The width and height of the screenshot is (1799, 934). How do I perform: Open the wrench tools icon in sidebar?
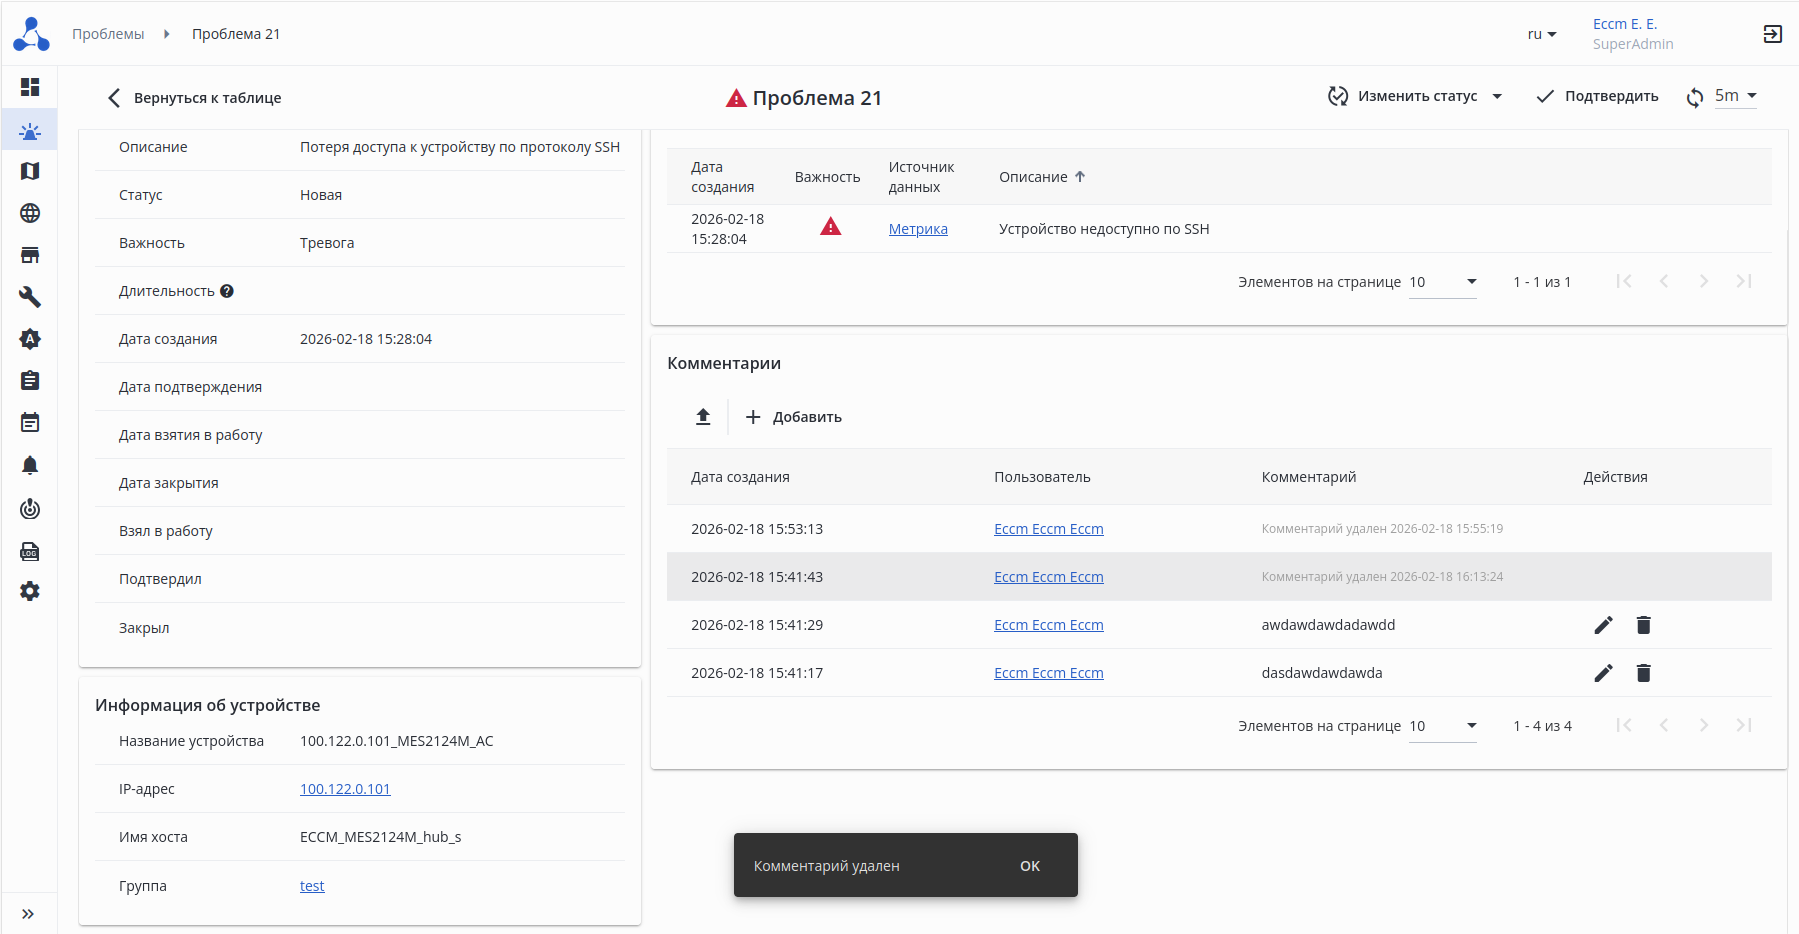click(30, 297)
